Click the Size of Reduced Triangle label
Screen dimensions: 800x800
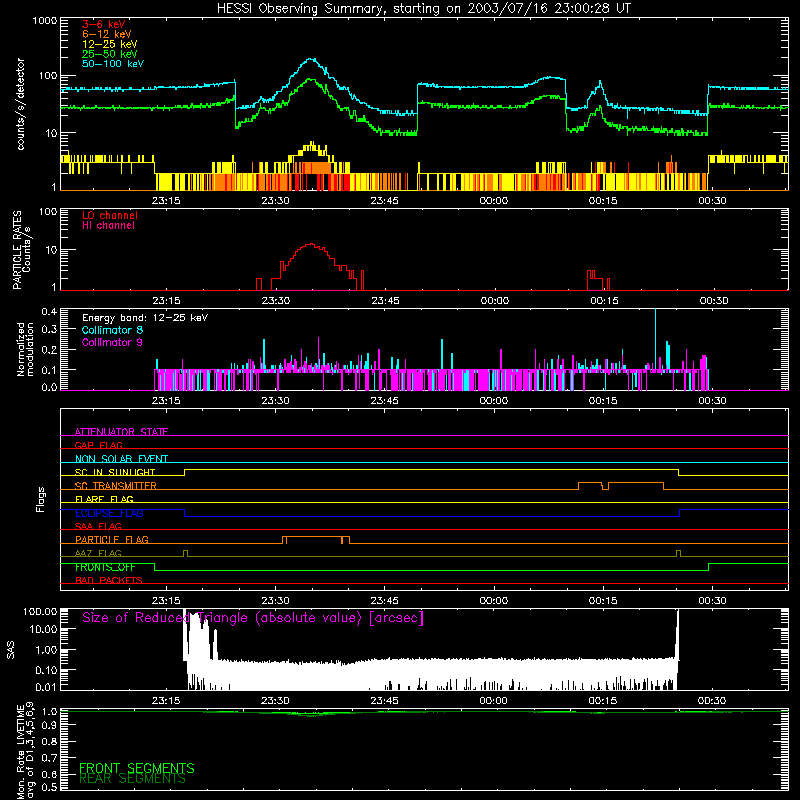point(253,618)
